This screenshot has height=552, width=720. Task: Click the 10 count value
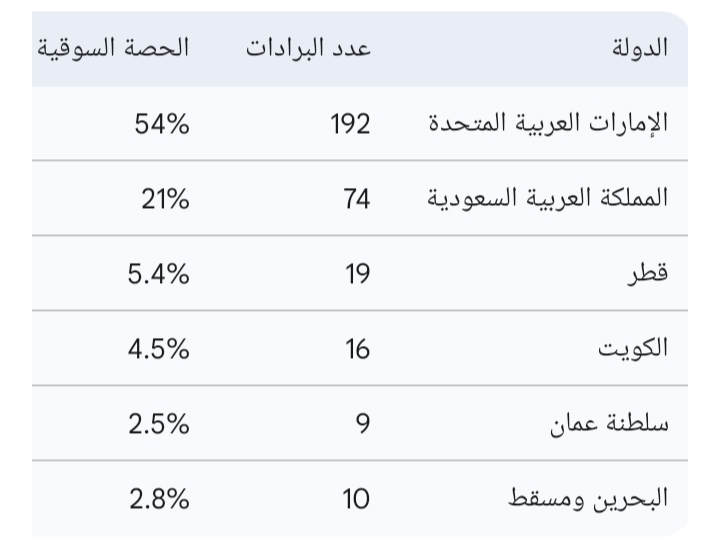coord(355,498)
